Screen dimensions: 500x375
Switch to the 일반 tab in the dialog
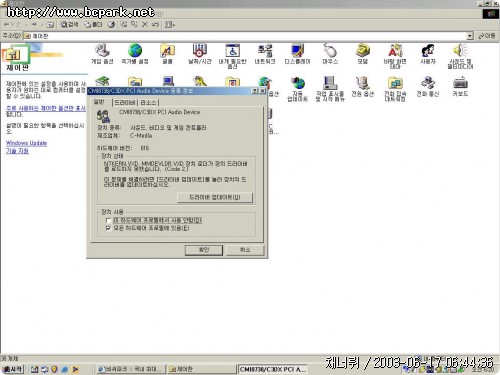click(x=99, y=102)
